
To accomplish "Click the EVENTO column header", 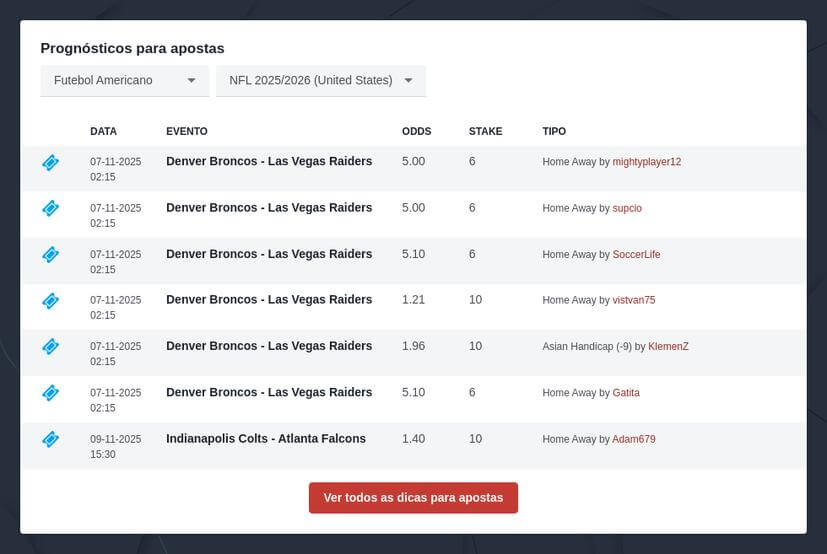I will click(187, 131).
